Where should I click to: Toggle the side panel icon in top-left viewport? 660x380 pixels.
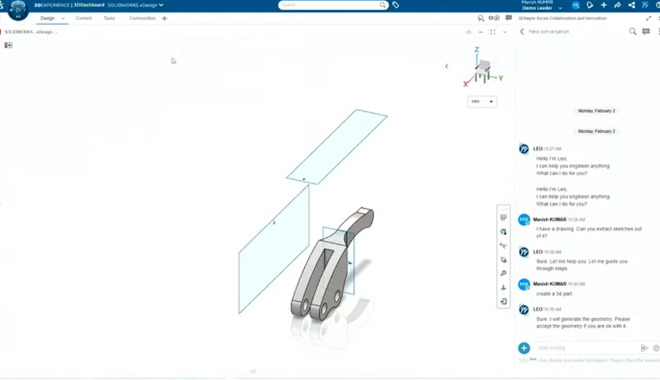click(8, 45)
